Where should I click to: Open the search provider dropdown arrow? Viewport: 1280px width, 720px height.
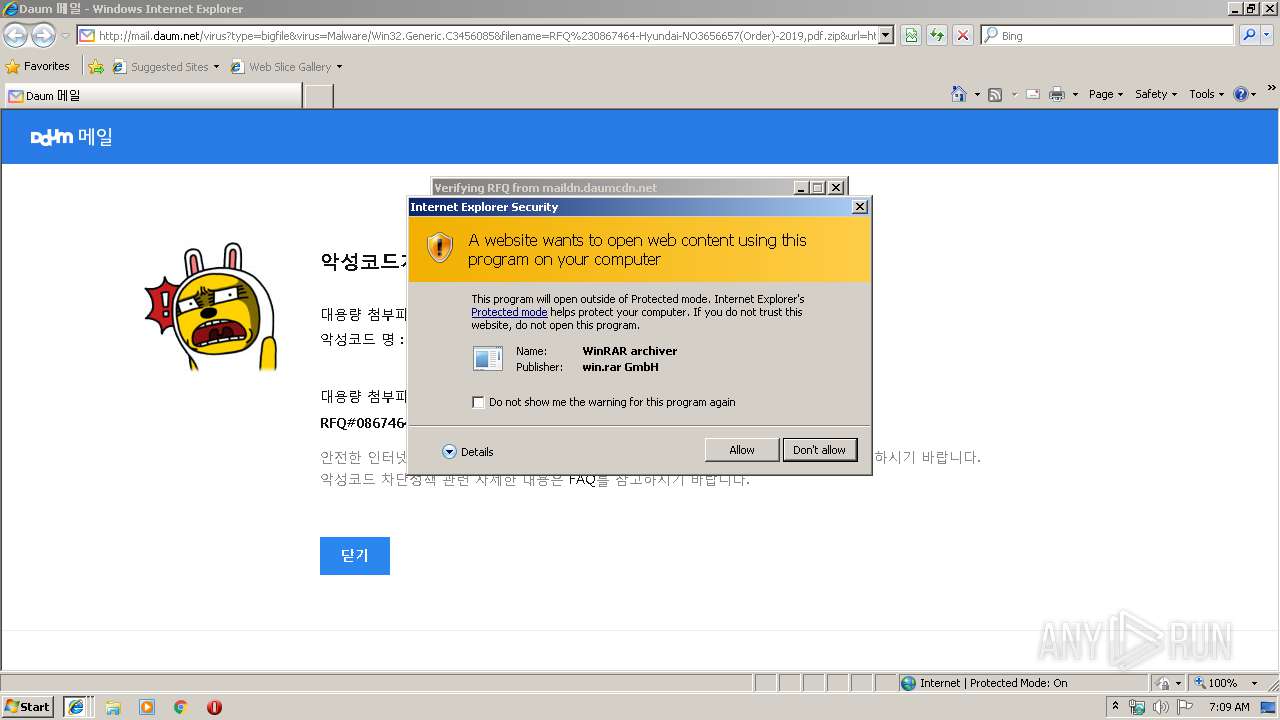(1267, 35)
